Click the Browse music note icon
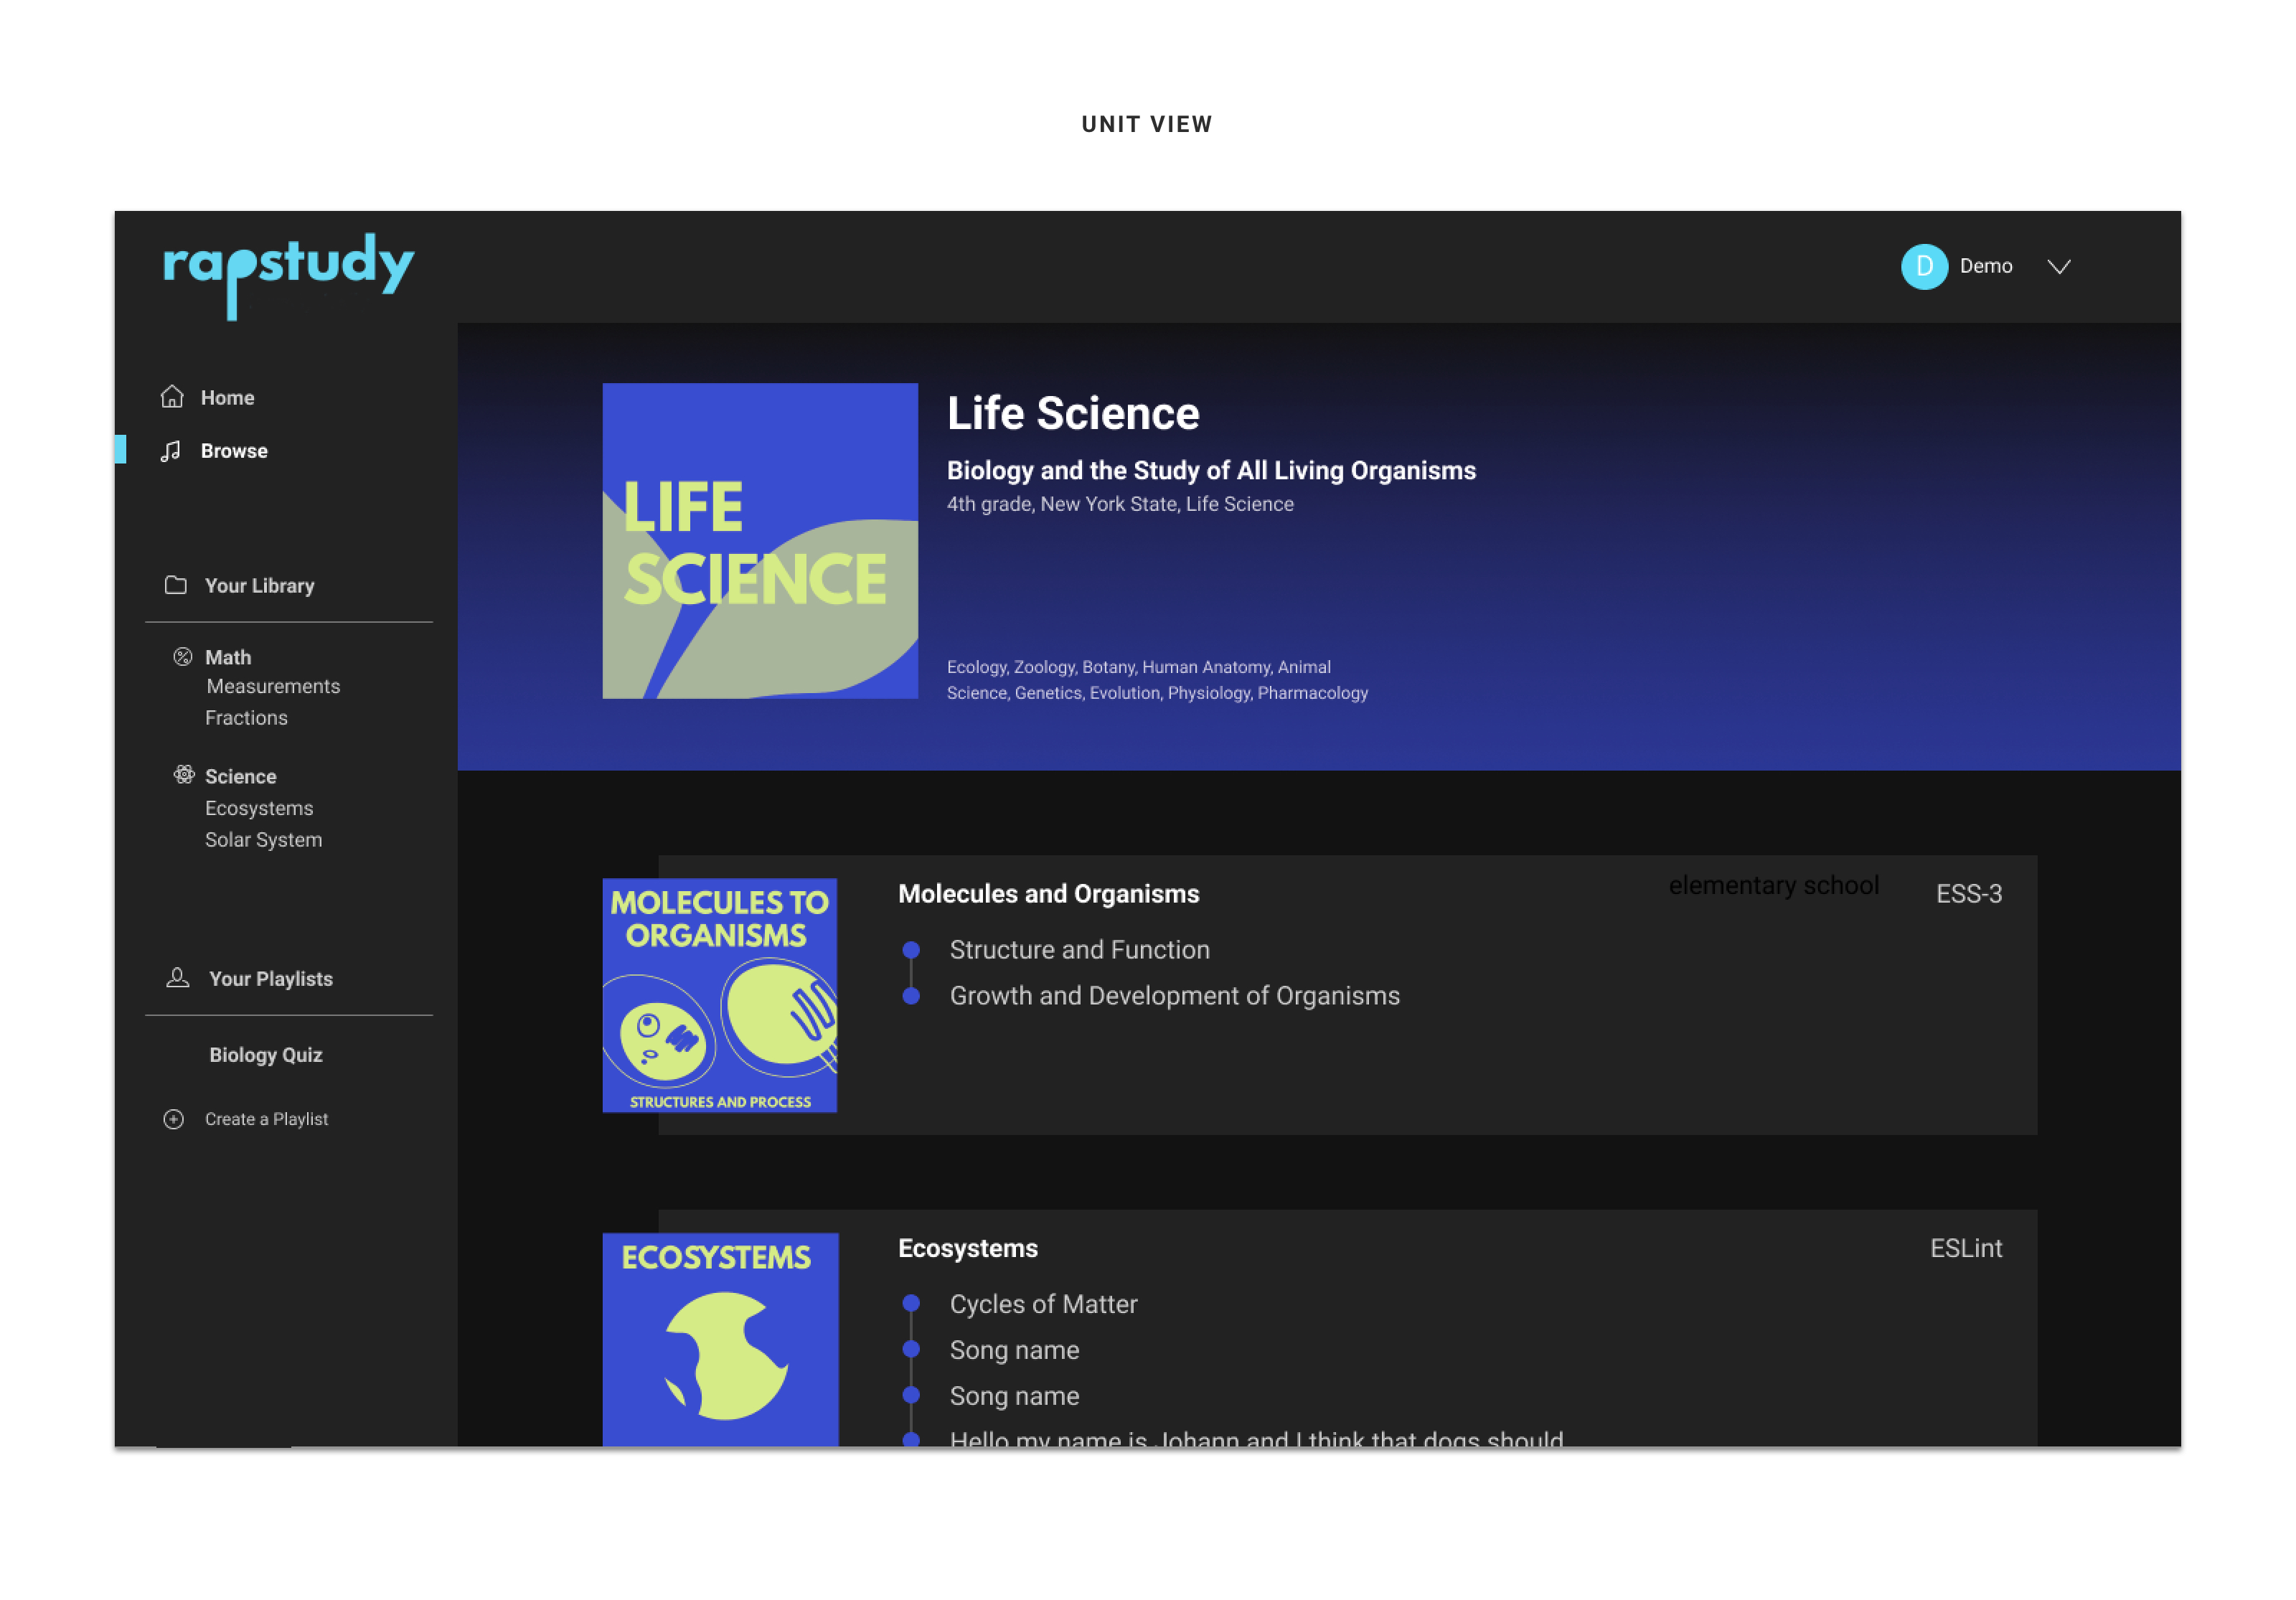 point(171,451)
